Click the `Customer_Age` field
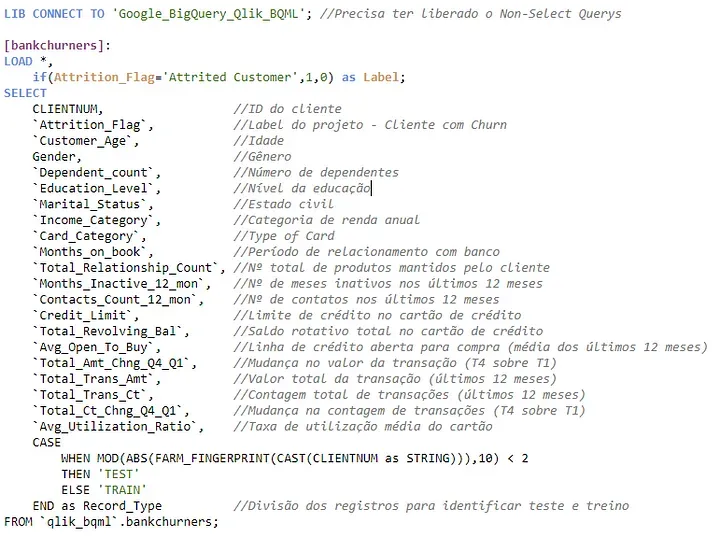 [85, 141]
